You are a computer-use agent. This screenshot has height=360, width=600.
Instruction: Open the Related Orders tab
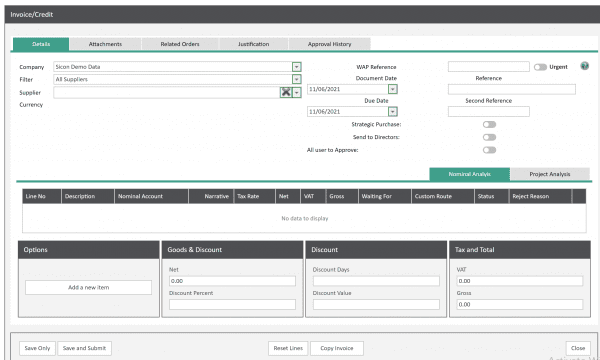pyautogui.click(x=180, y=44)
